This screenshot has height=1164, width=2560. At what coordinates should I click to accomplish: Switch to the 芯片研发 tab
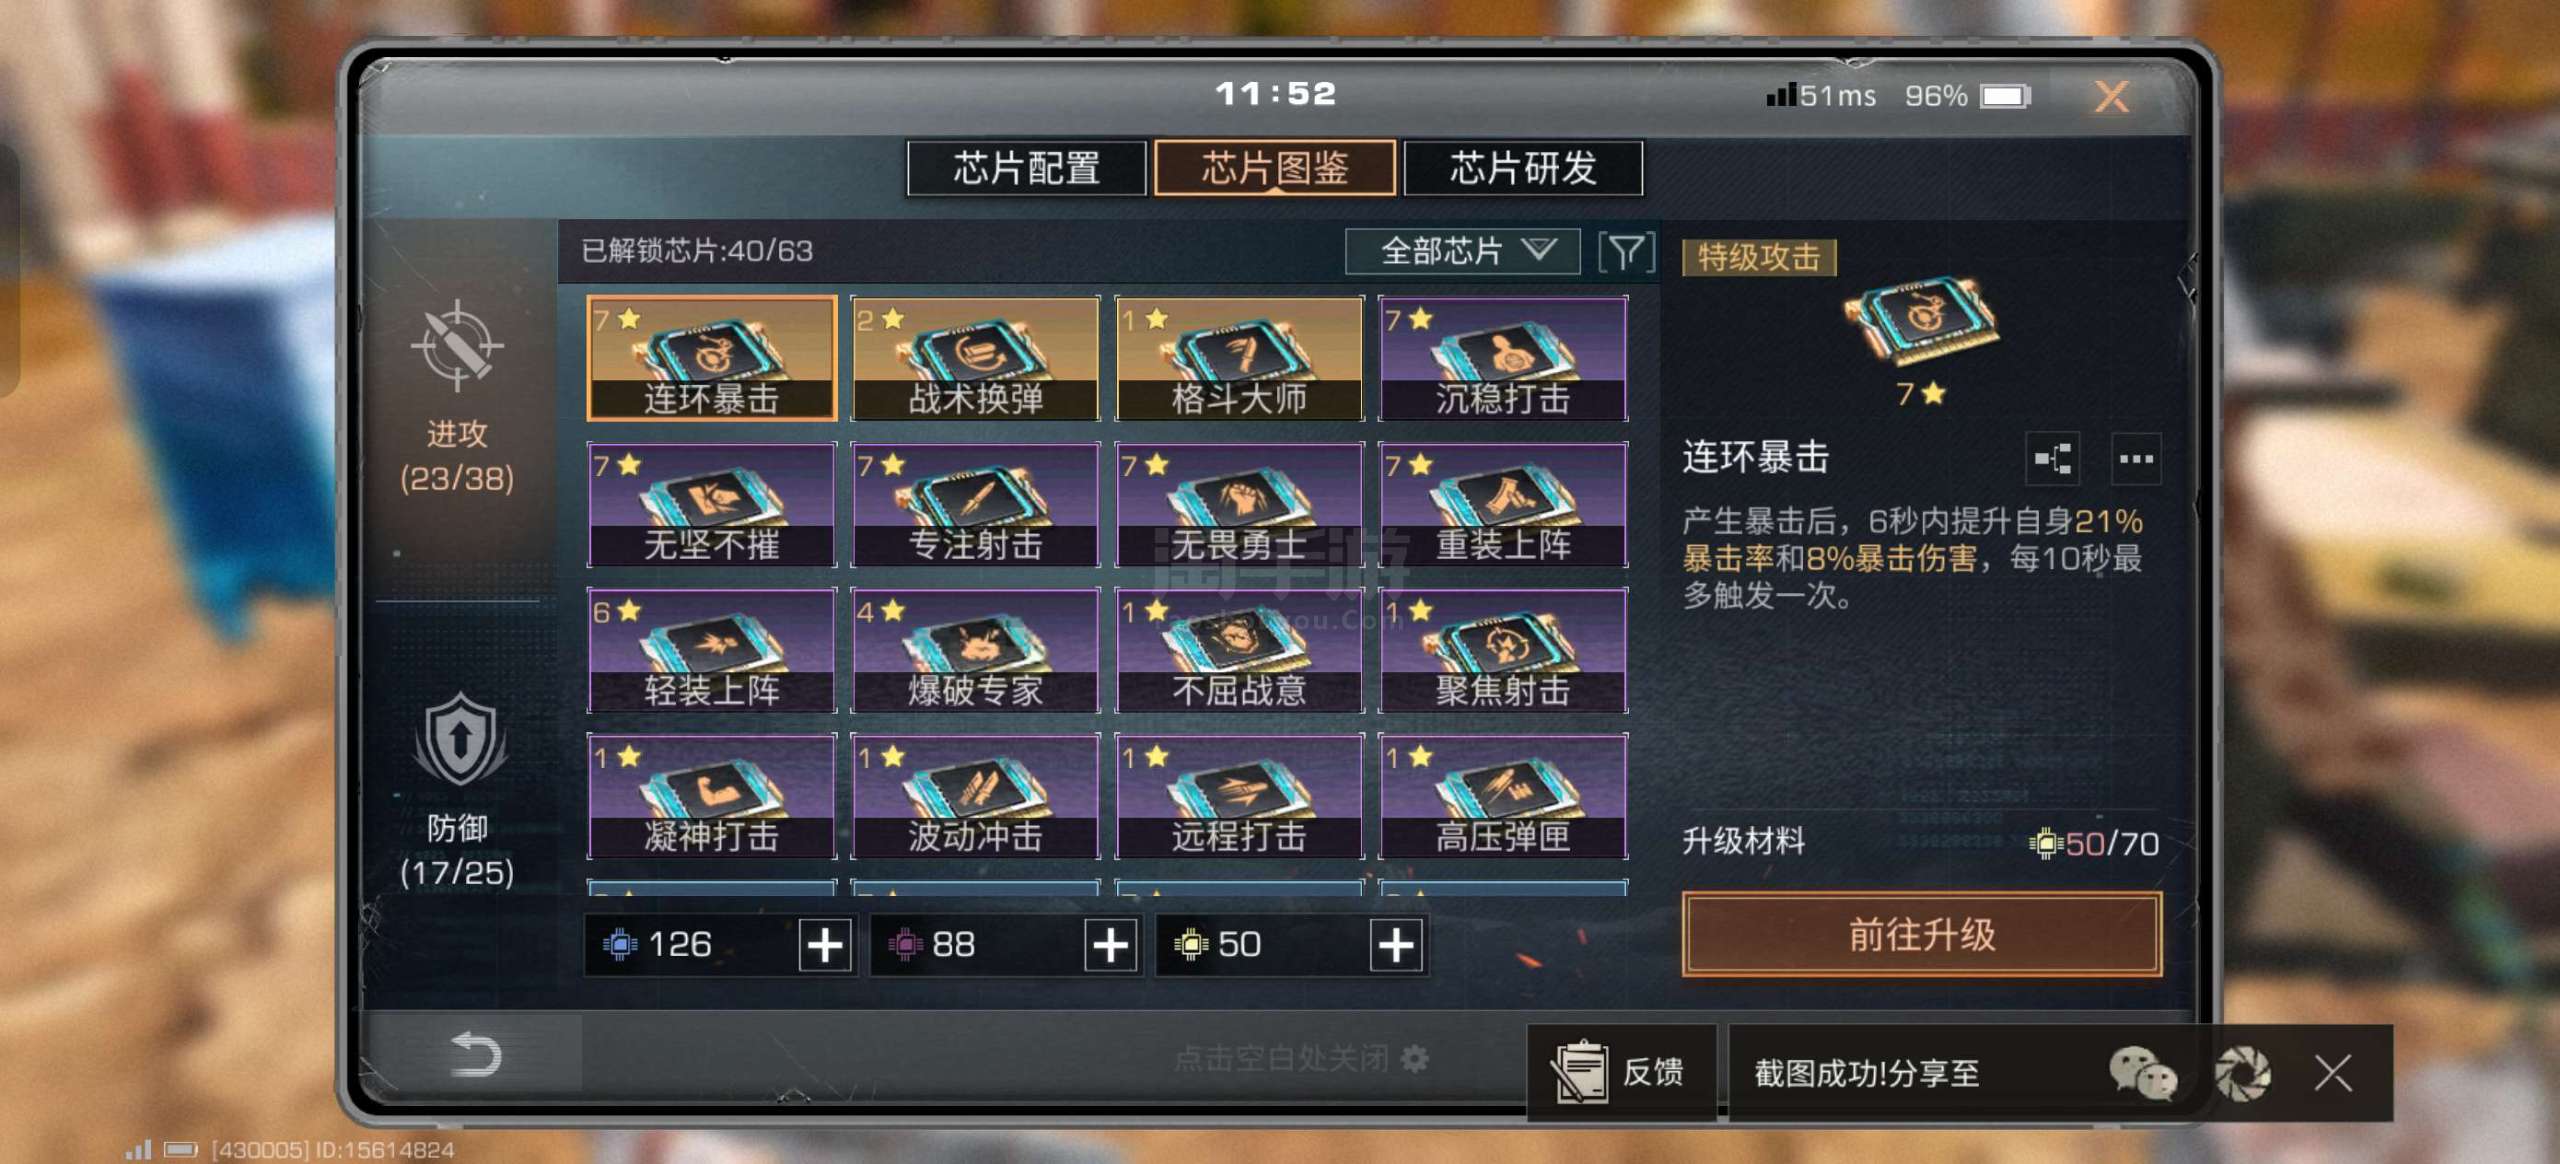1523,168
